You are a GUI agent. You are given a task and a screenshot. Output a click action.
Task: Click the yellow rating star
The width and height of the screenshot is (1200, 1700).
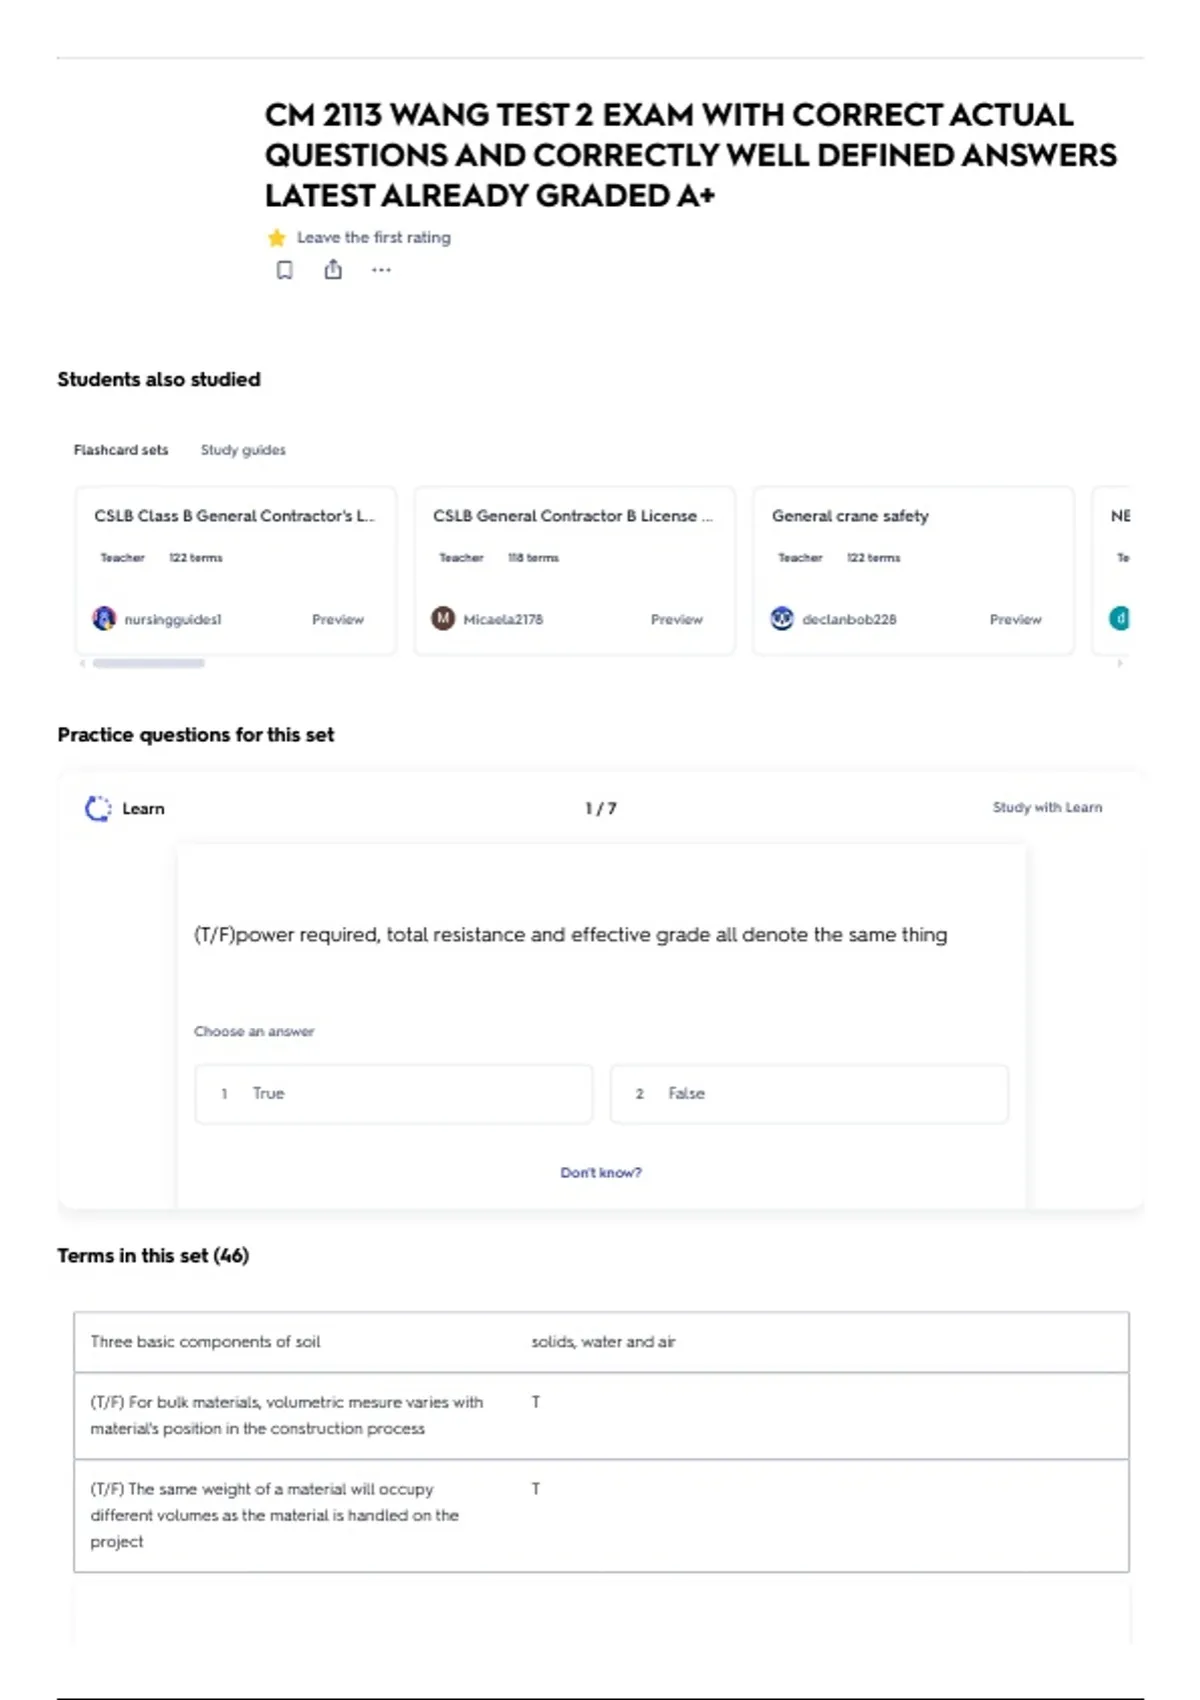277,238
